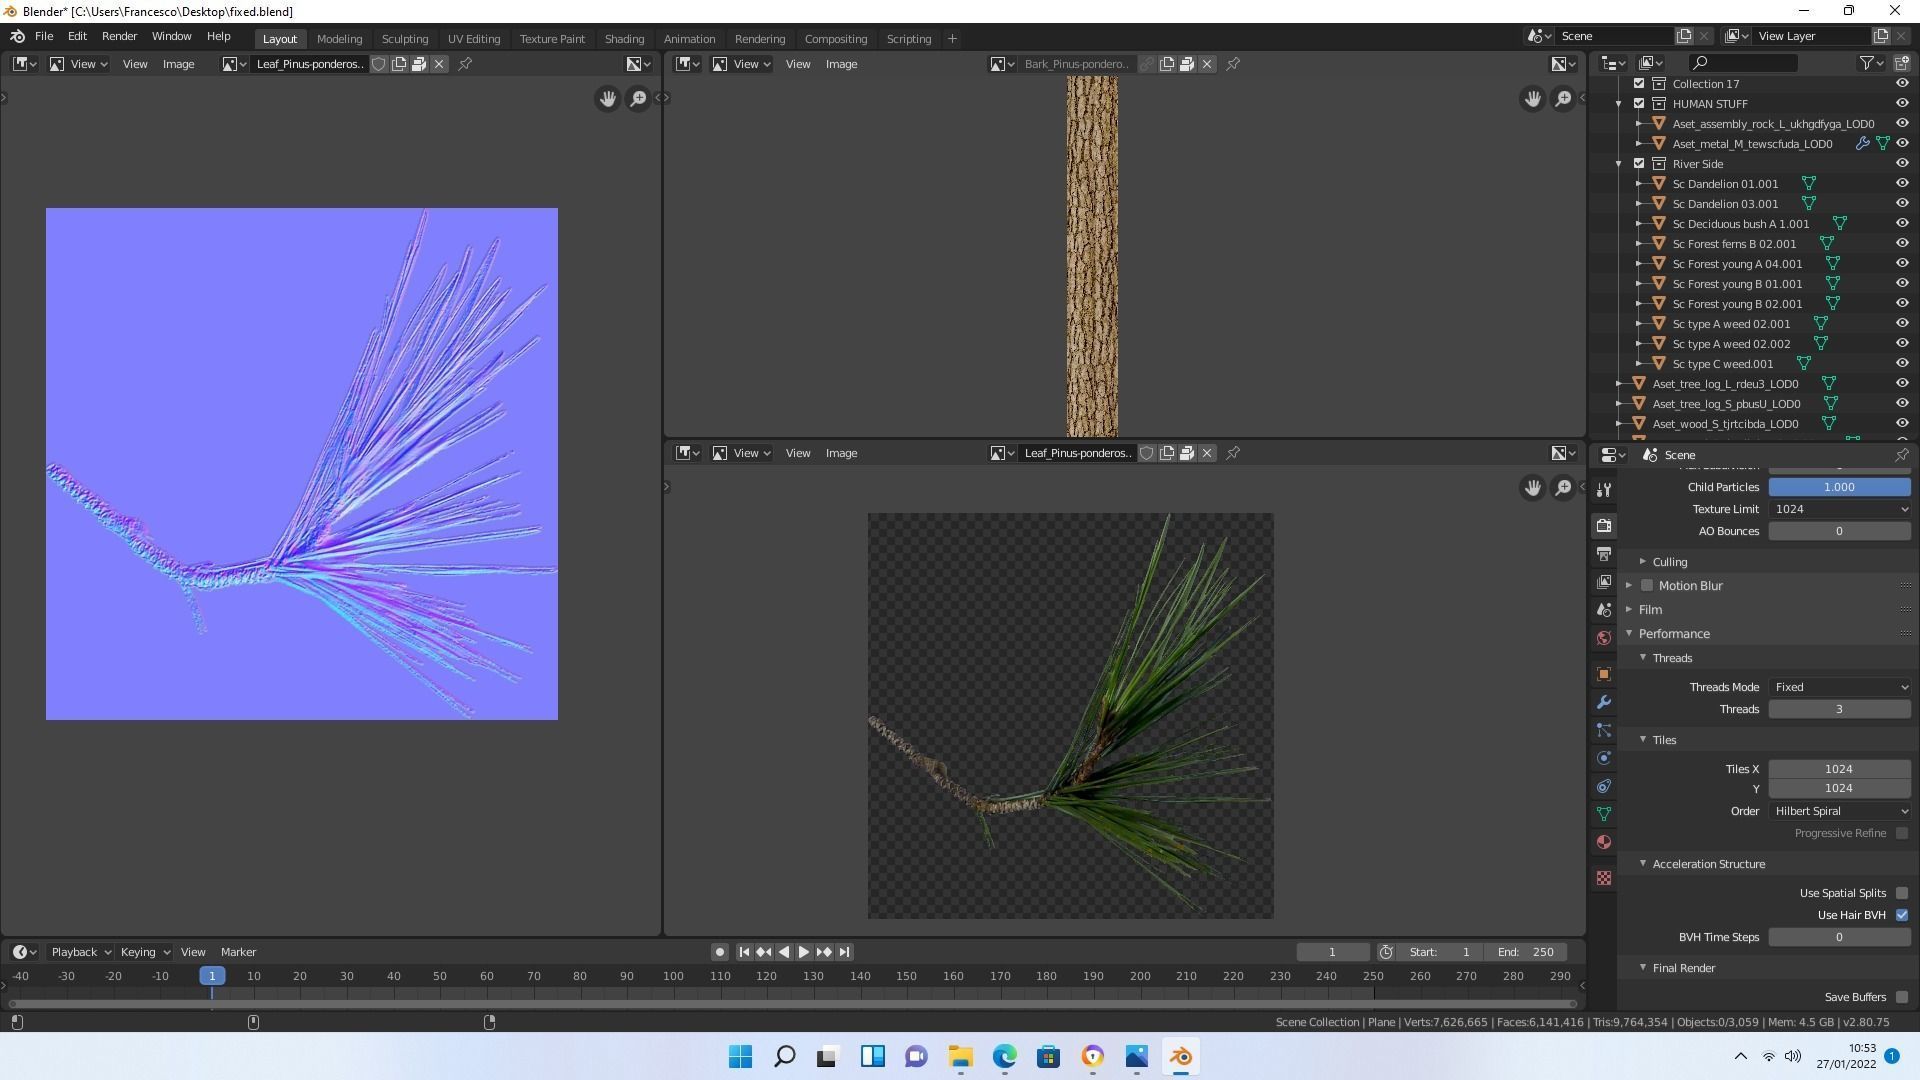Click the Child Particles value slider
The width and height of the screenshot is (1920, 1080).
pos(1839,487)
